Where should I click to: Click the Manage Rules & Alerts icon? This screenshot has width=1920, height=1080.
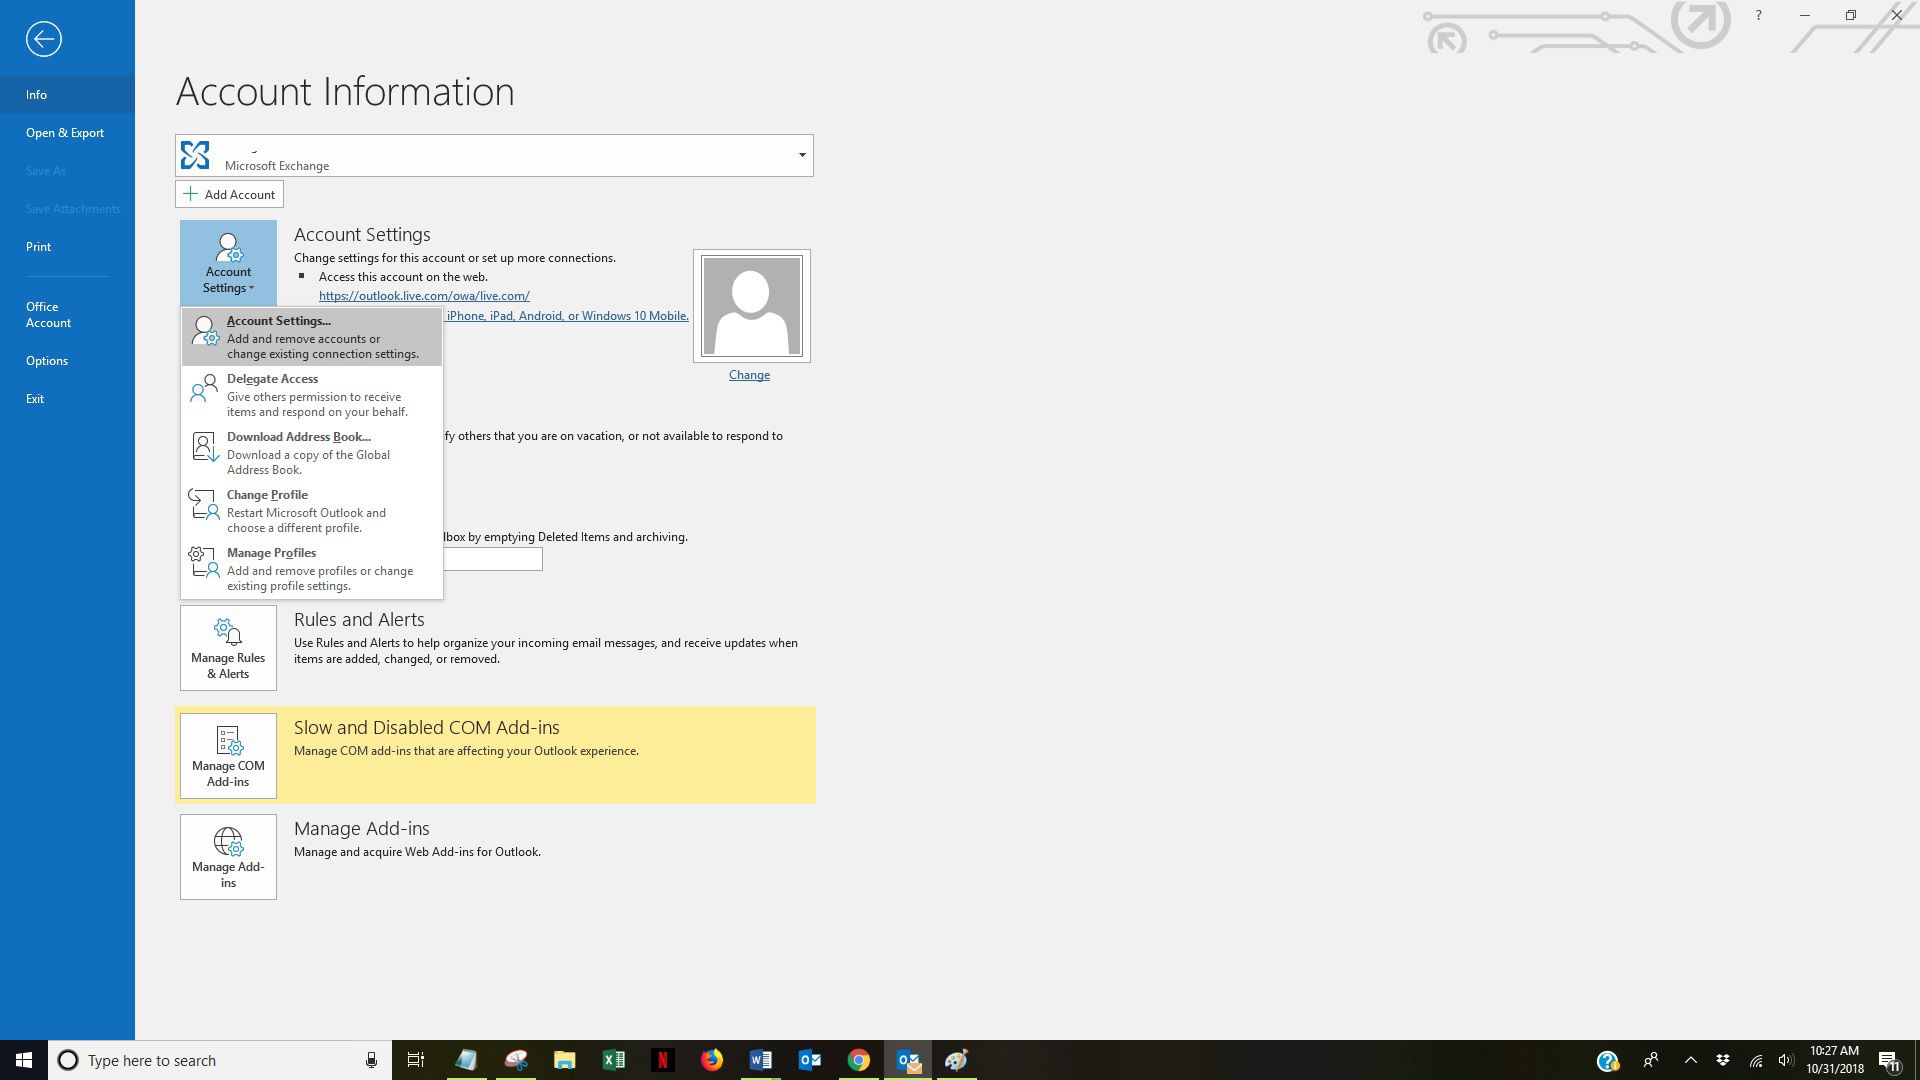click(x=228, y=647)
